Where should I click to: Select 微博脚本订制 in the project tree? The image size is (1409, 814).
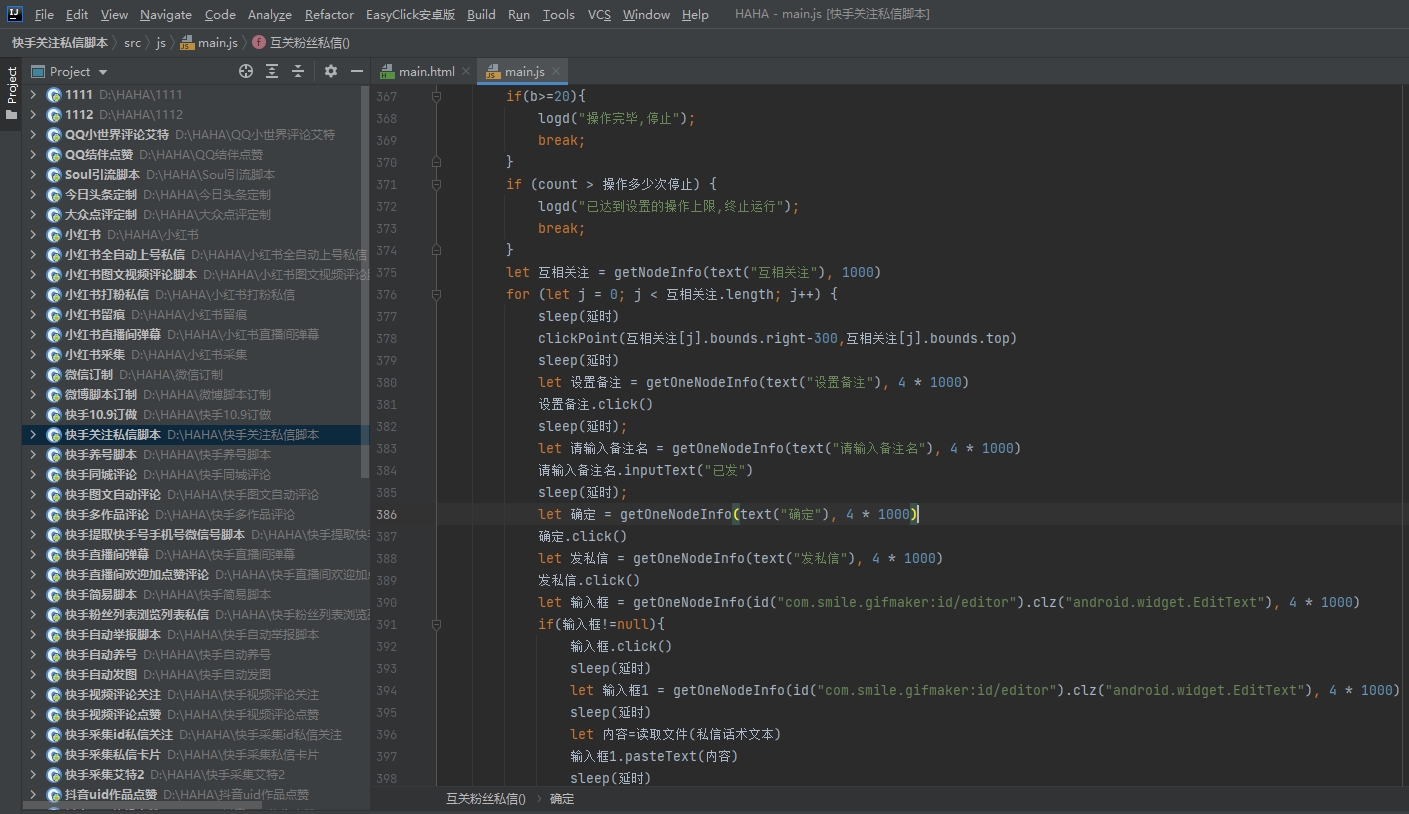[101, 395]
